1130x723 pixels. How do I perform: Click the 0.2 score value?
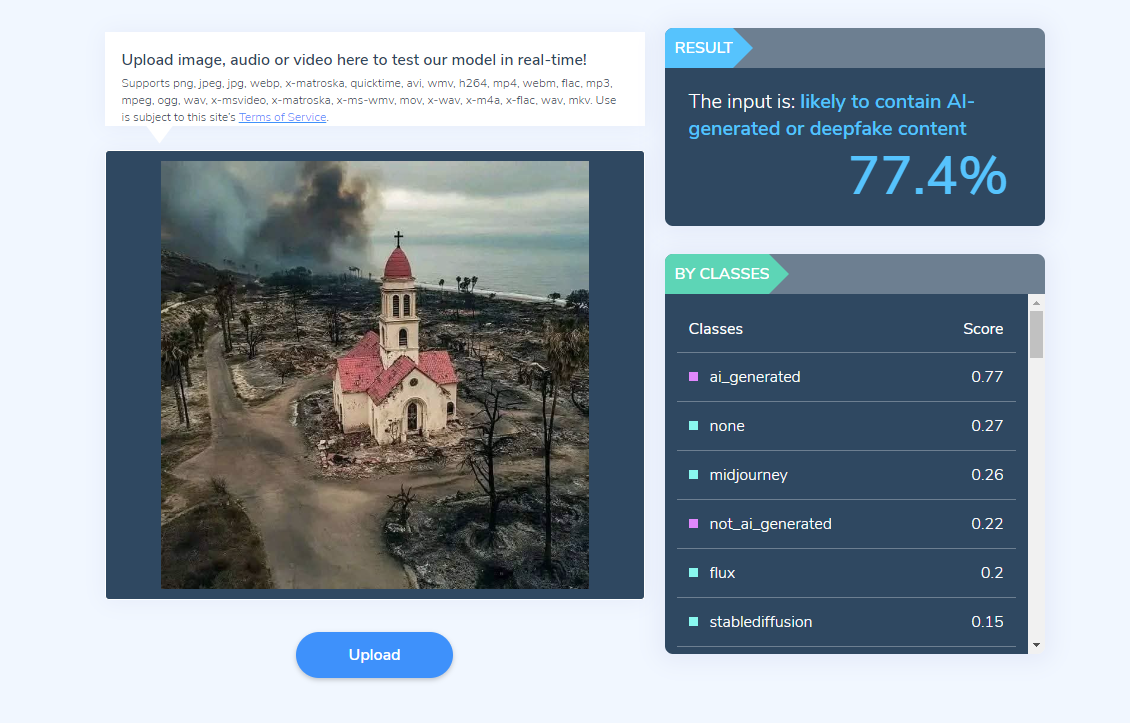point(992,573)
